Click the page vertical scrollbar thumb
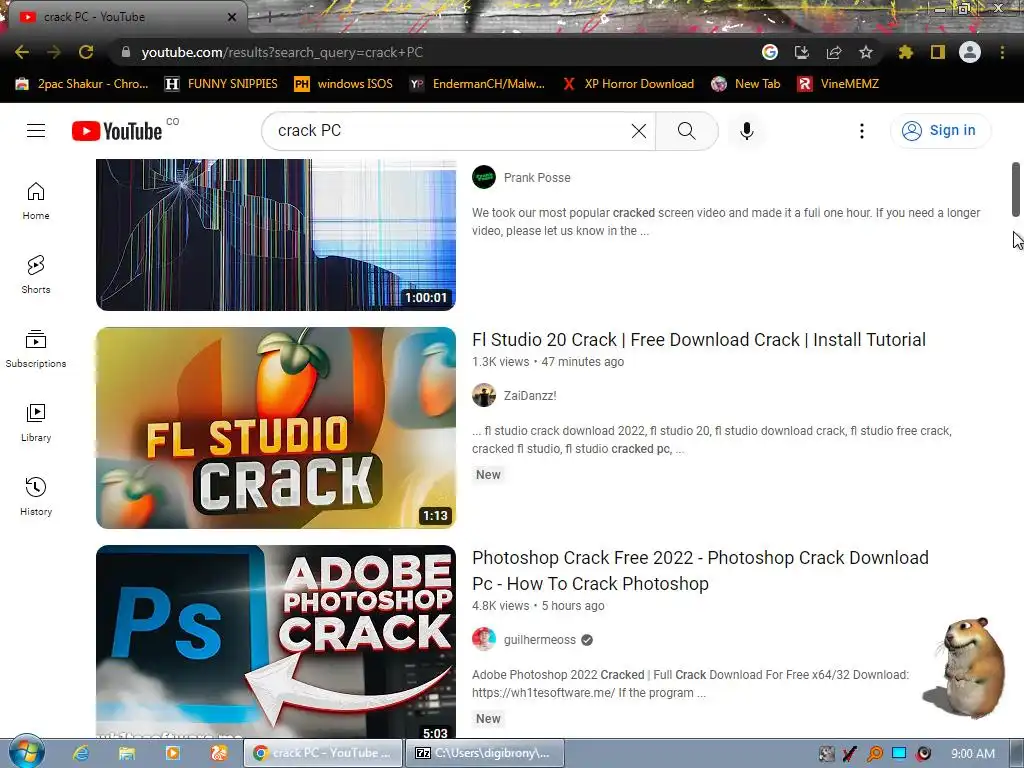The height and width of the screenshot is (768, 1024). pyautogui.click(x=1016, y=189)
